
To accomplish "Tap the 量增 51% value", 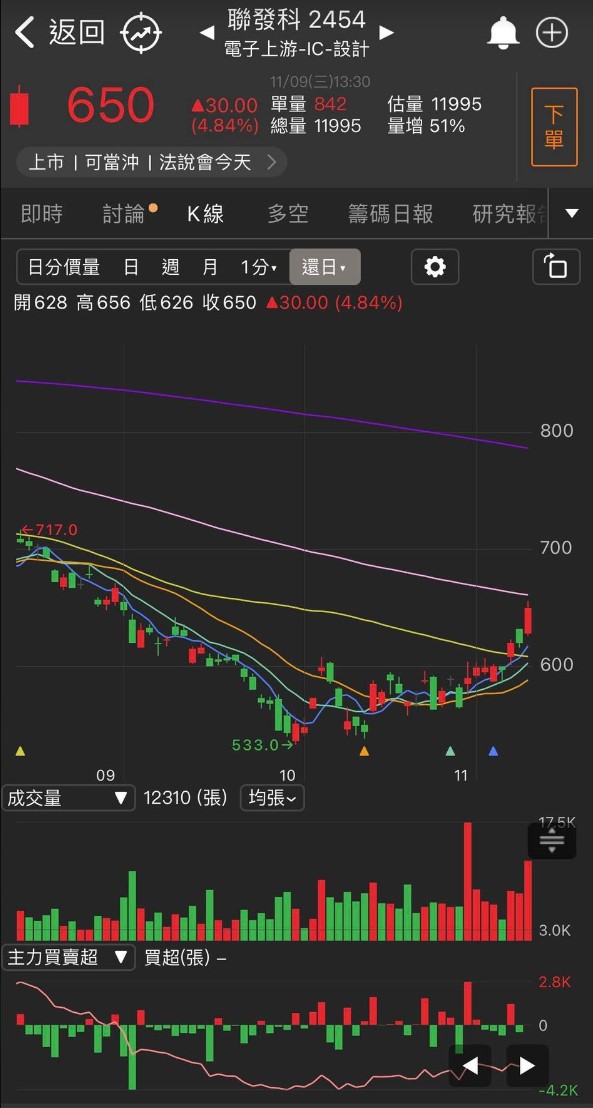I will coord(426,126).
